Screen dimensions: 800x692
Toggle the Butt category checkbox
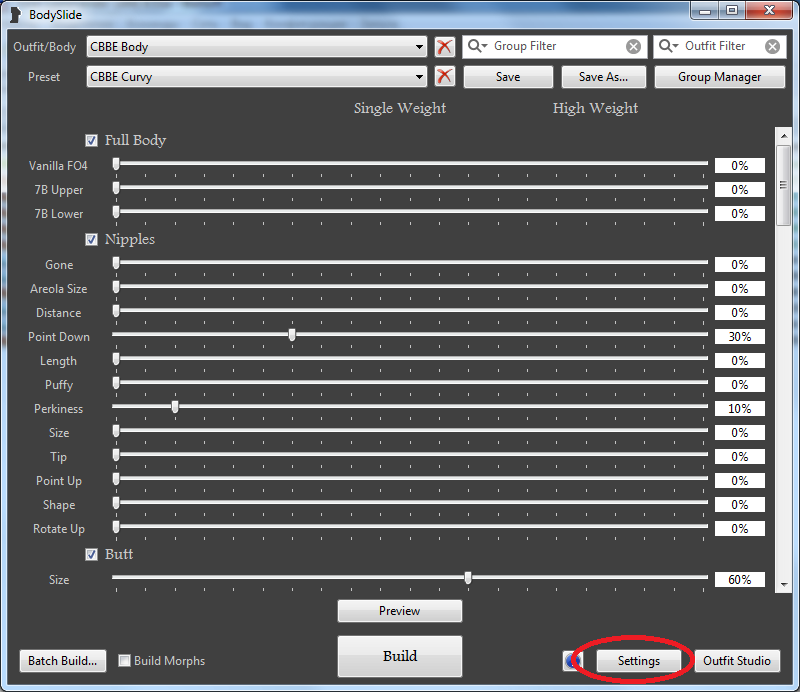(x=92, y=555)
